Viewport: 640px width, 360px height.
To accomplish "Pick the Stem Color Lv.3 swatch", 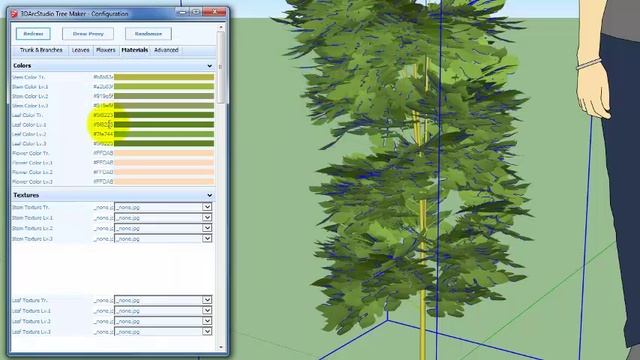I will point(164,106).
